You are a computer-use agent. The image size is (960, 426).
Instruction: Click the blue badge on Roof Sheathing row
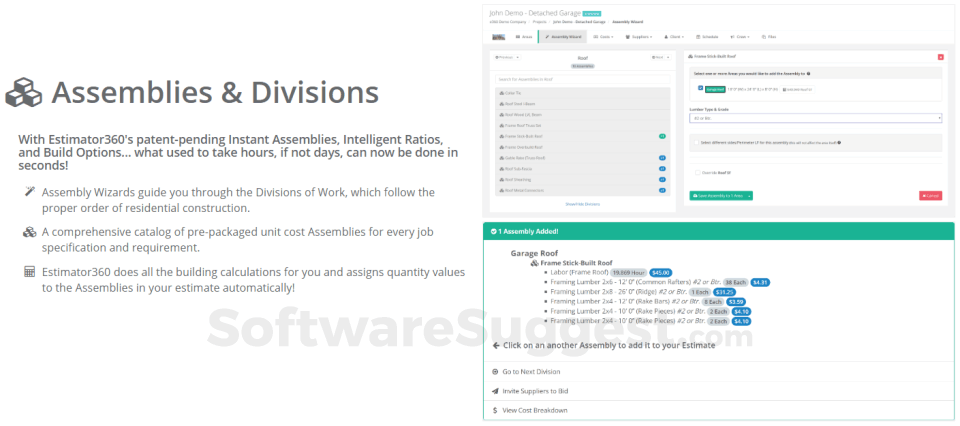[x=662, y=180]
